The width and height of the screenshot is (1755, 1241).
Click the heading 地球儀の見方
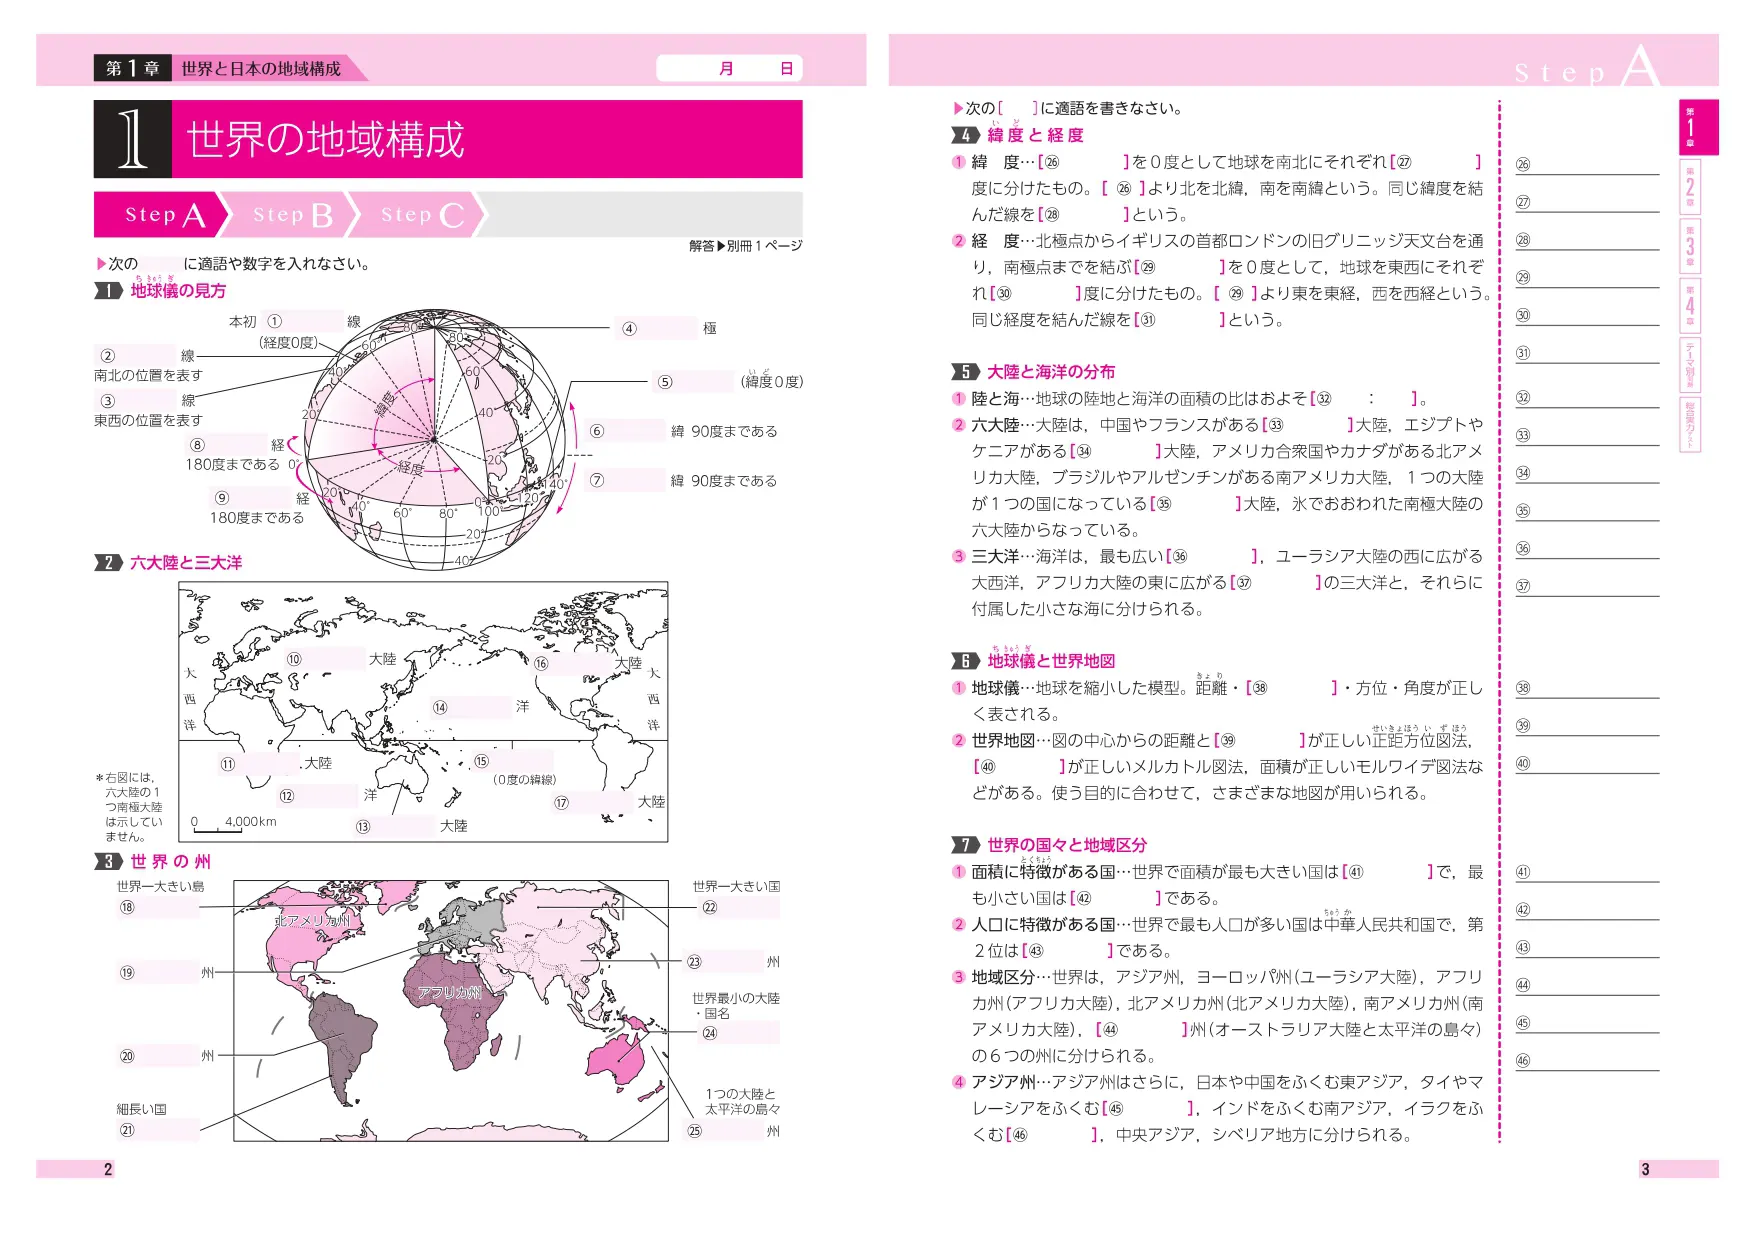coord(178,291)
